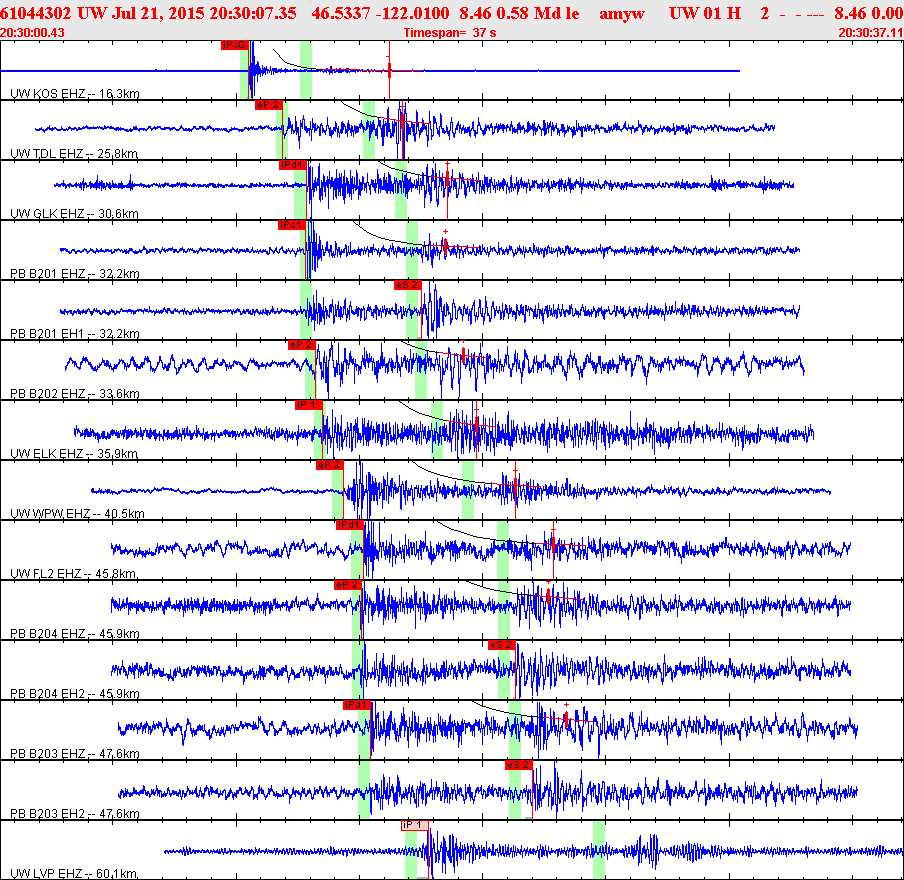Image resolution: width=904 pixels, height=880 pixels.
Task: Select the UW TDL EHZ station label
Action: (x=74, y=153)
